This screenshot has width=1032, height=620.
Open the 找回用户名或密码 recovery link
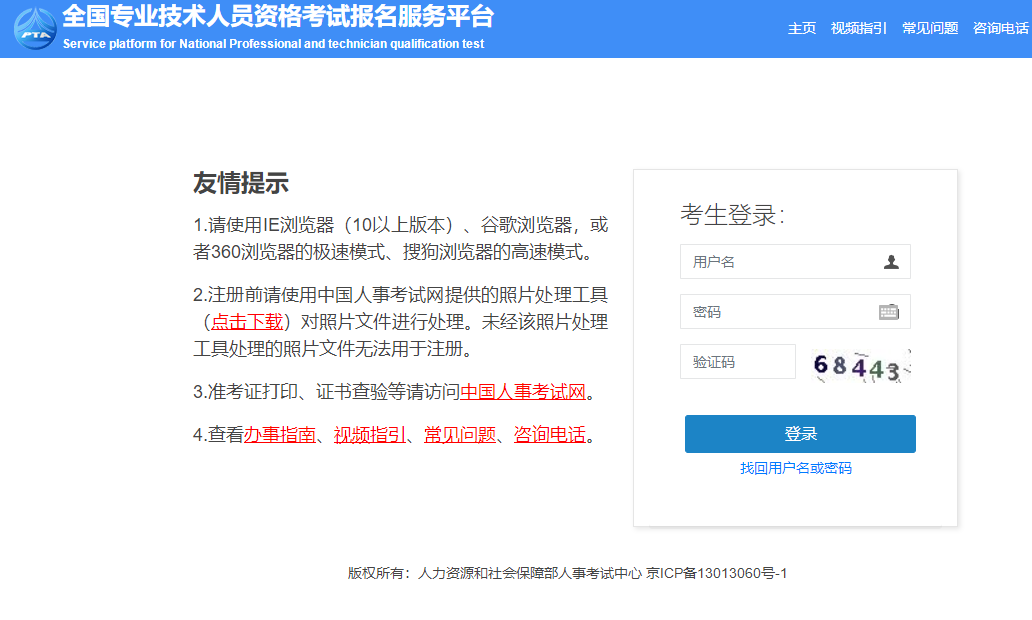pos(799,467)
